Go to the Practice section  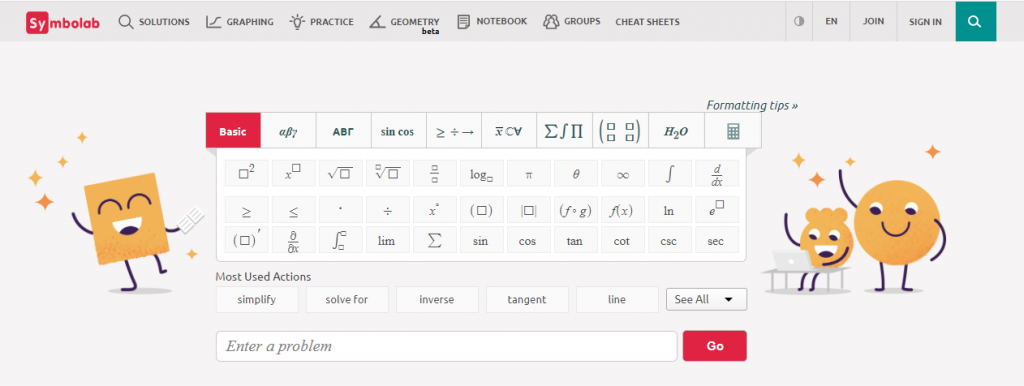click(x=321, y=22)
